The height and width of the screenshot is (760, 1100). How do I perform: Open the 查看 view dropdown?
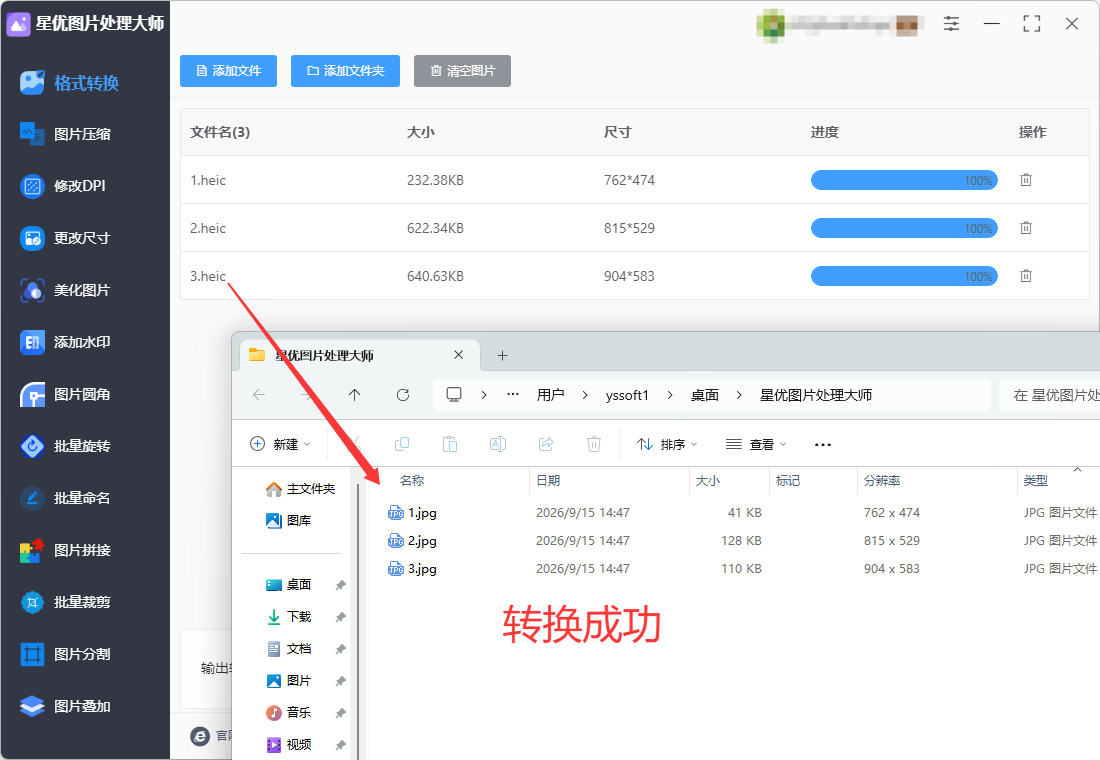click(756, 444)
